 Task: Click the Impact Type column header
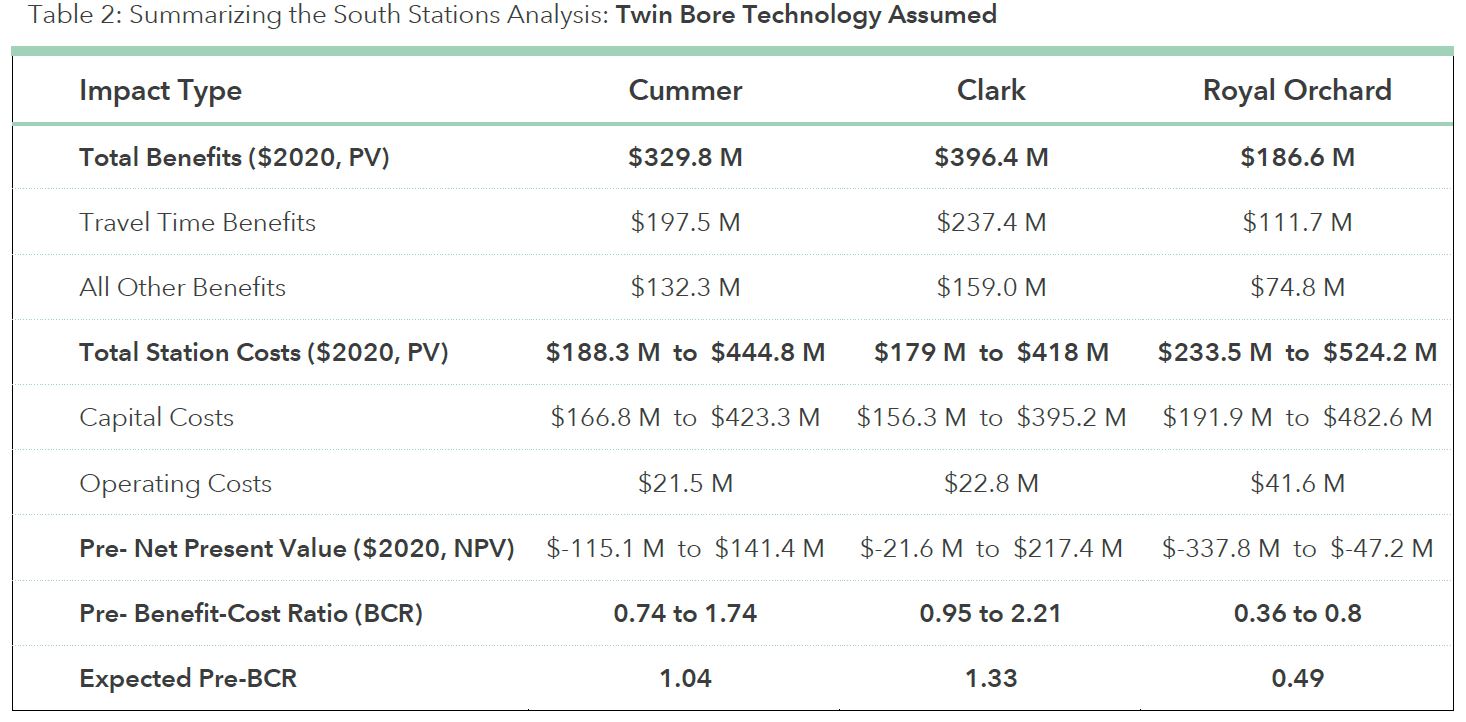pos(160,91)
